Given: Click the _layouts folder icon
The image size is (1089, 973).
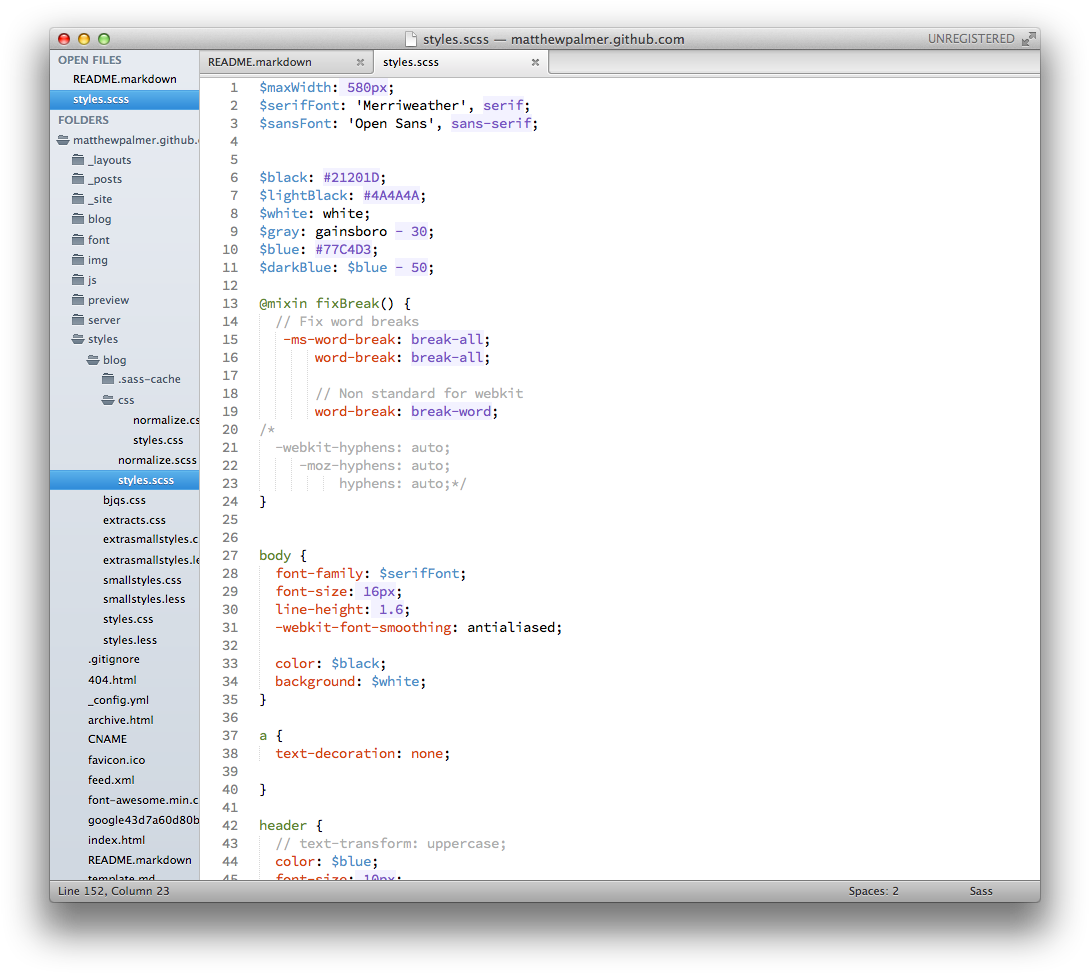Looking at the screenshot, I should point(79,159).
